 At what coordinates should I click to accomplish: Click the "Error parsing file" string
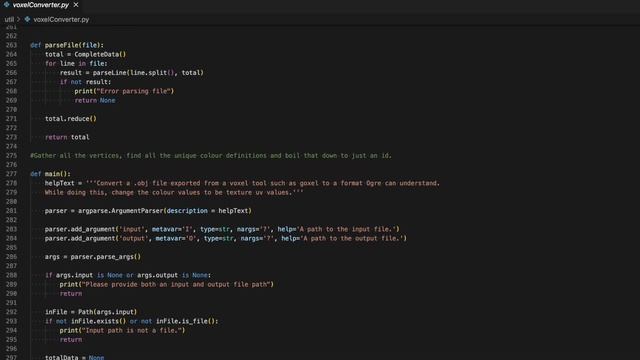coord(134,91)
